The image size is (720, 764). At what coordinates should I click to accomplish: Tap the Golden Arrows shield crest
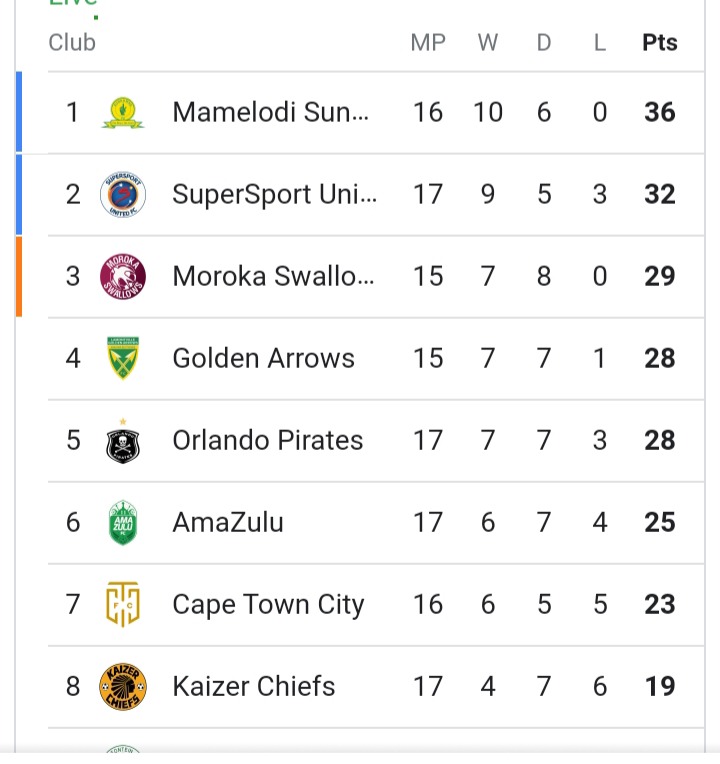(123, 358)
